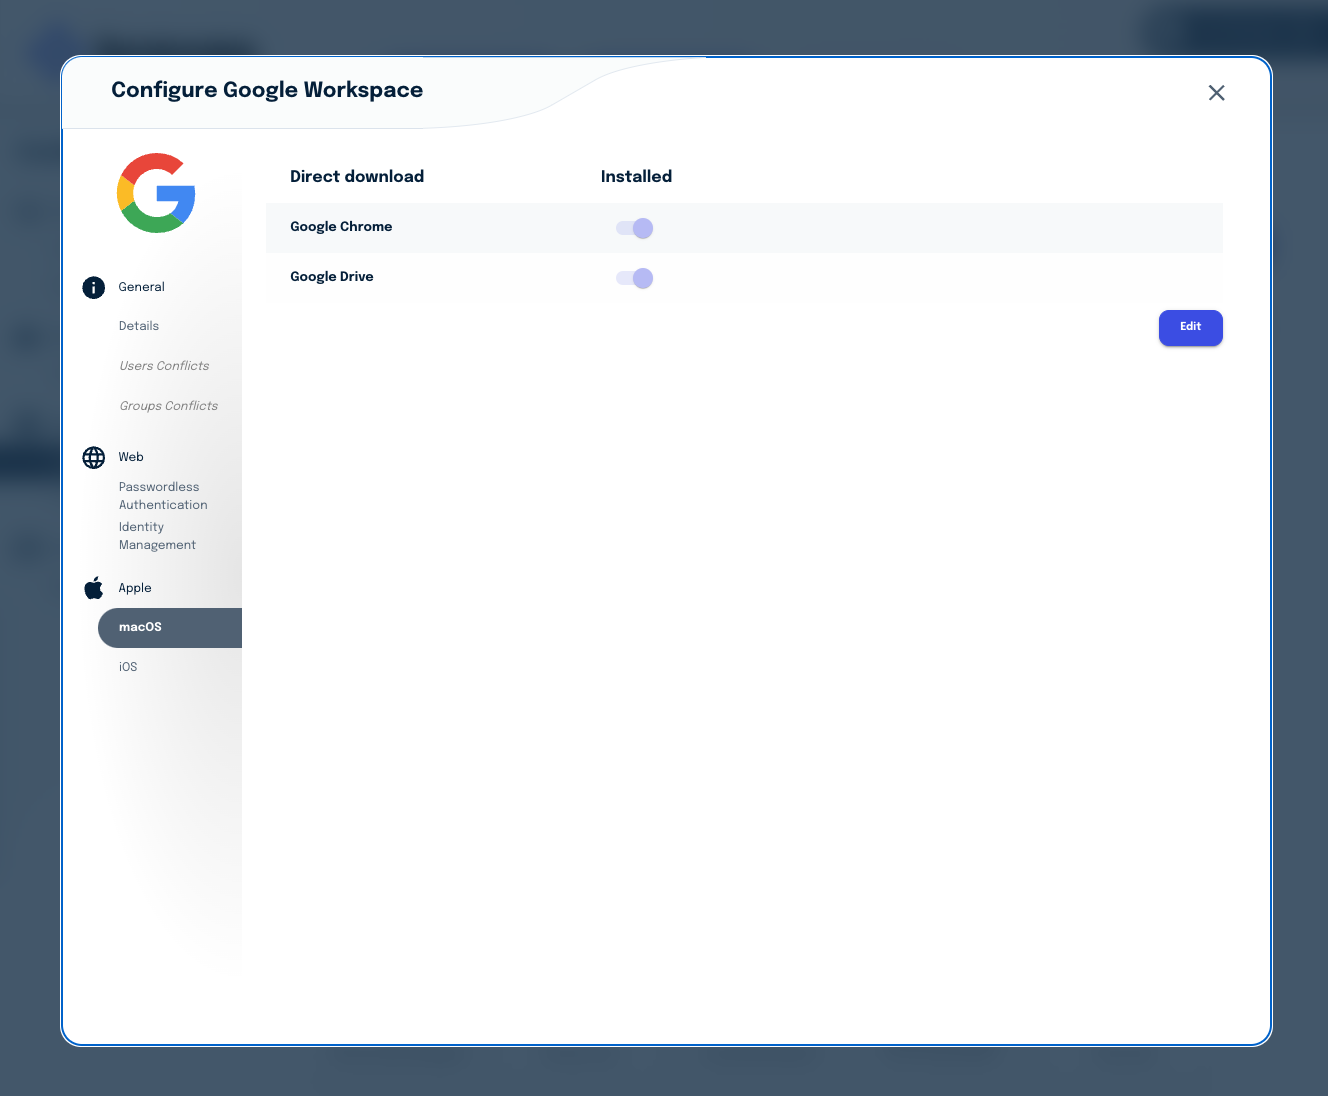The height and width of the screenshot is (1096, 1328).
Task: Click the Google Drive row label
Action: (x=332, y=277)
